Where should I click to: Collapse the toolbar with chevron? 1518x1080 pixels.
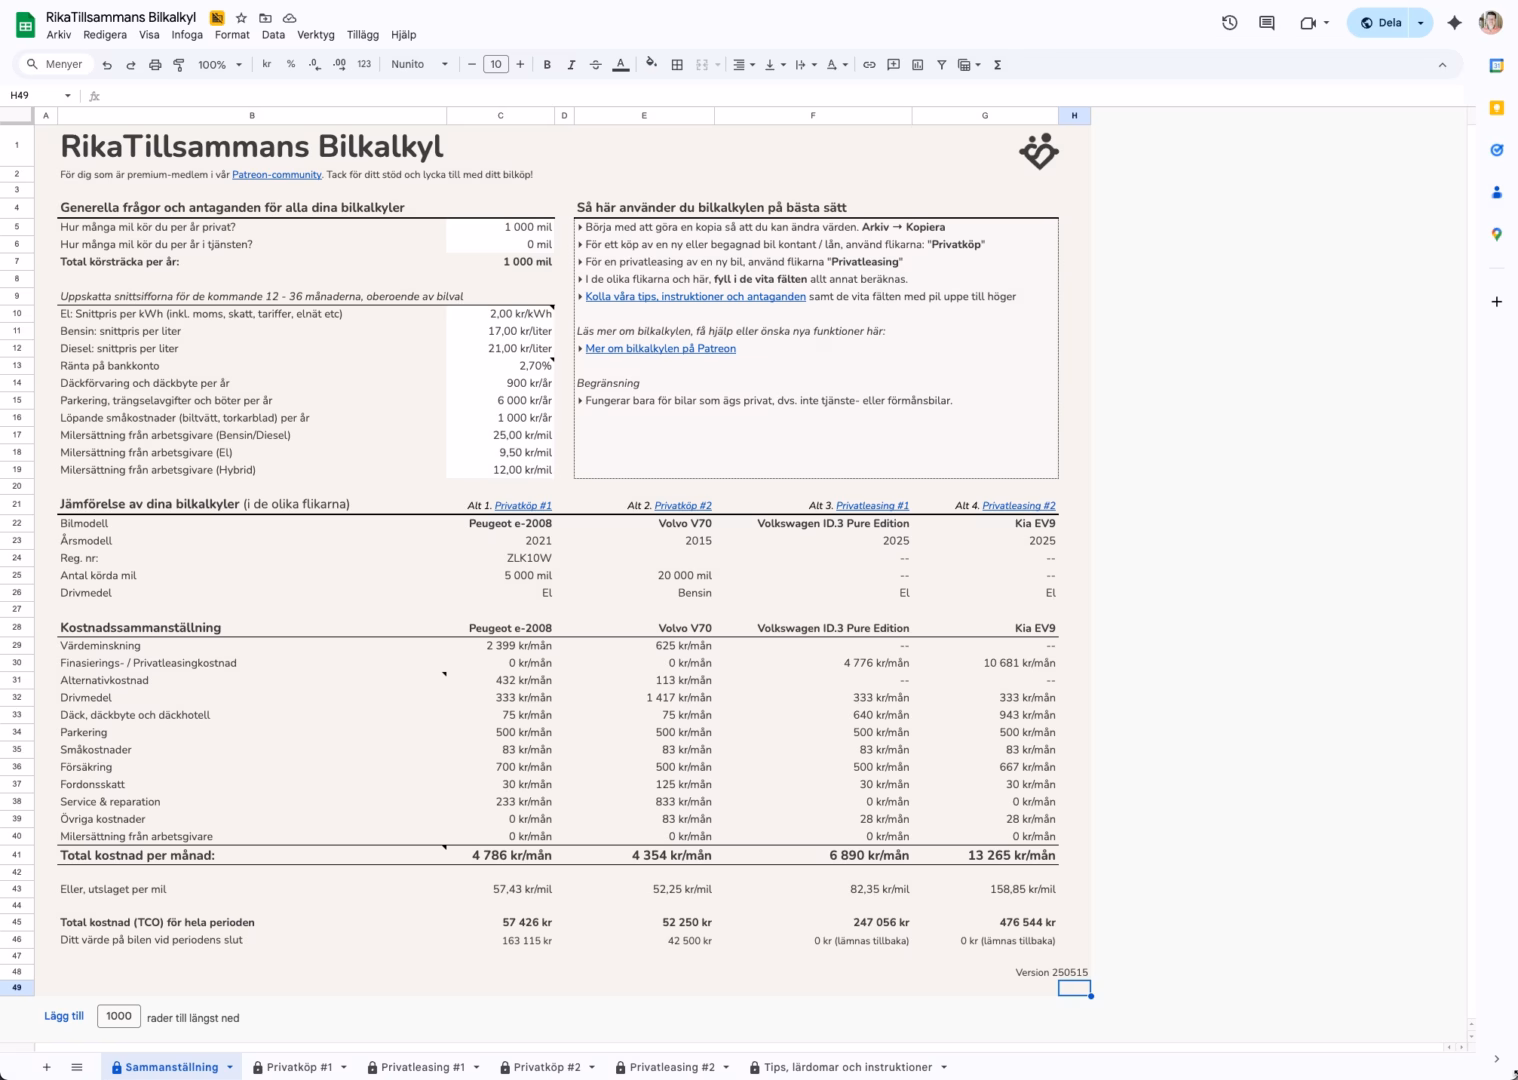coord(1442,64)
